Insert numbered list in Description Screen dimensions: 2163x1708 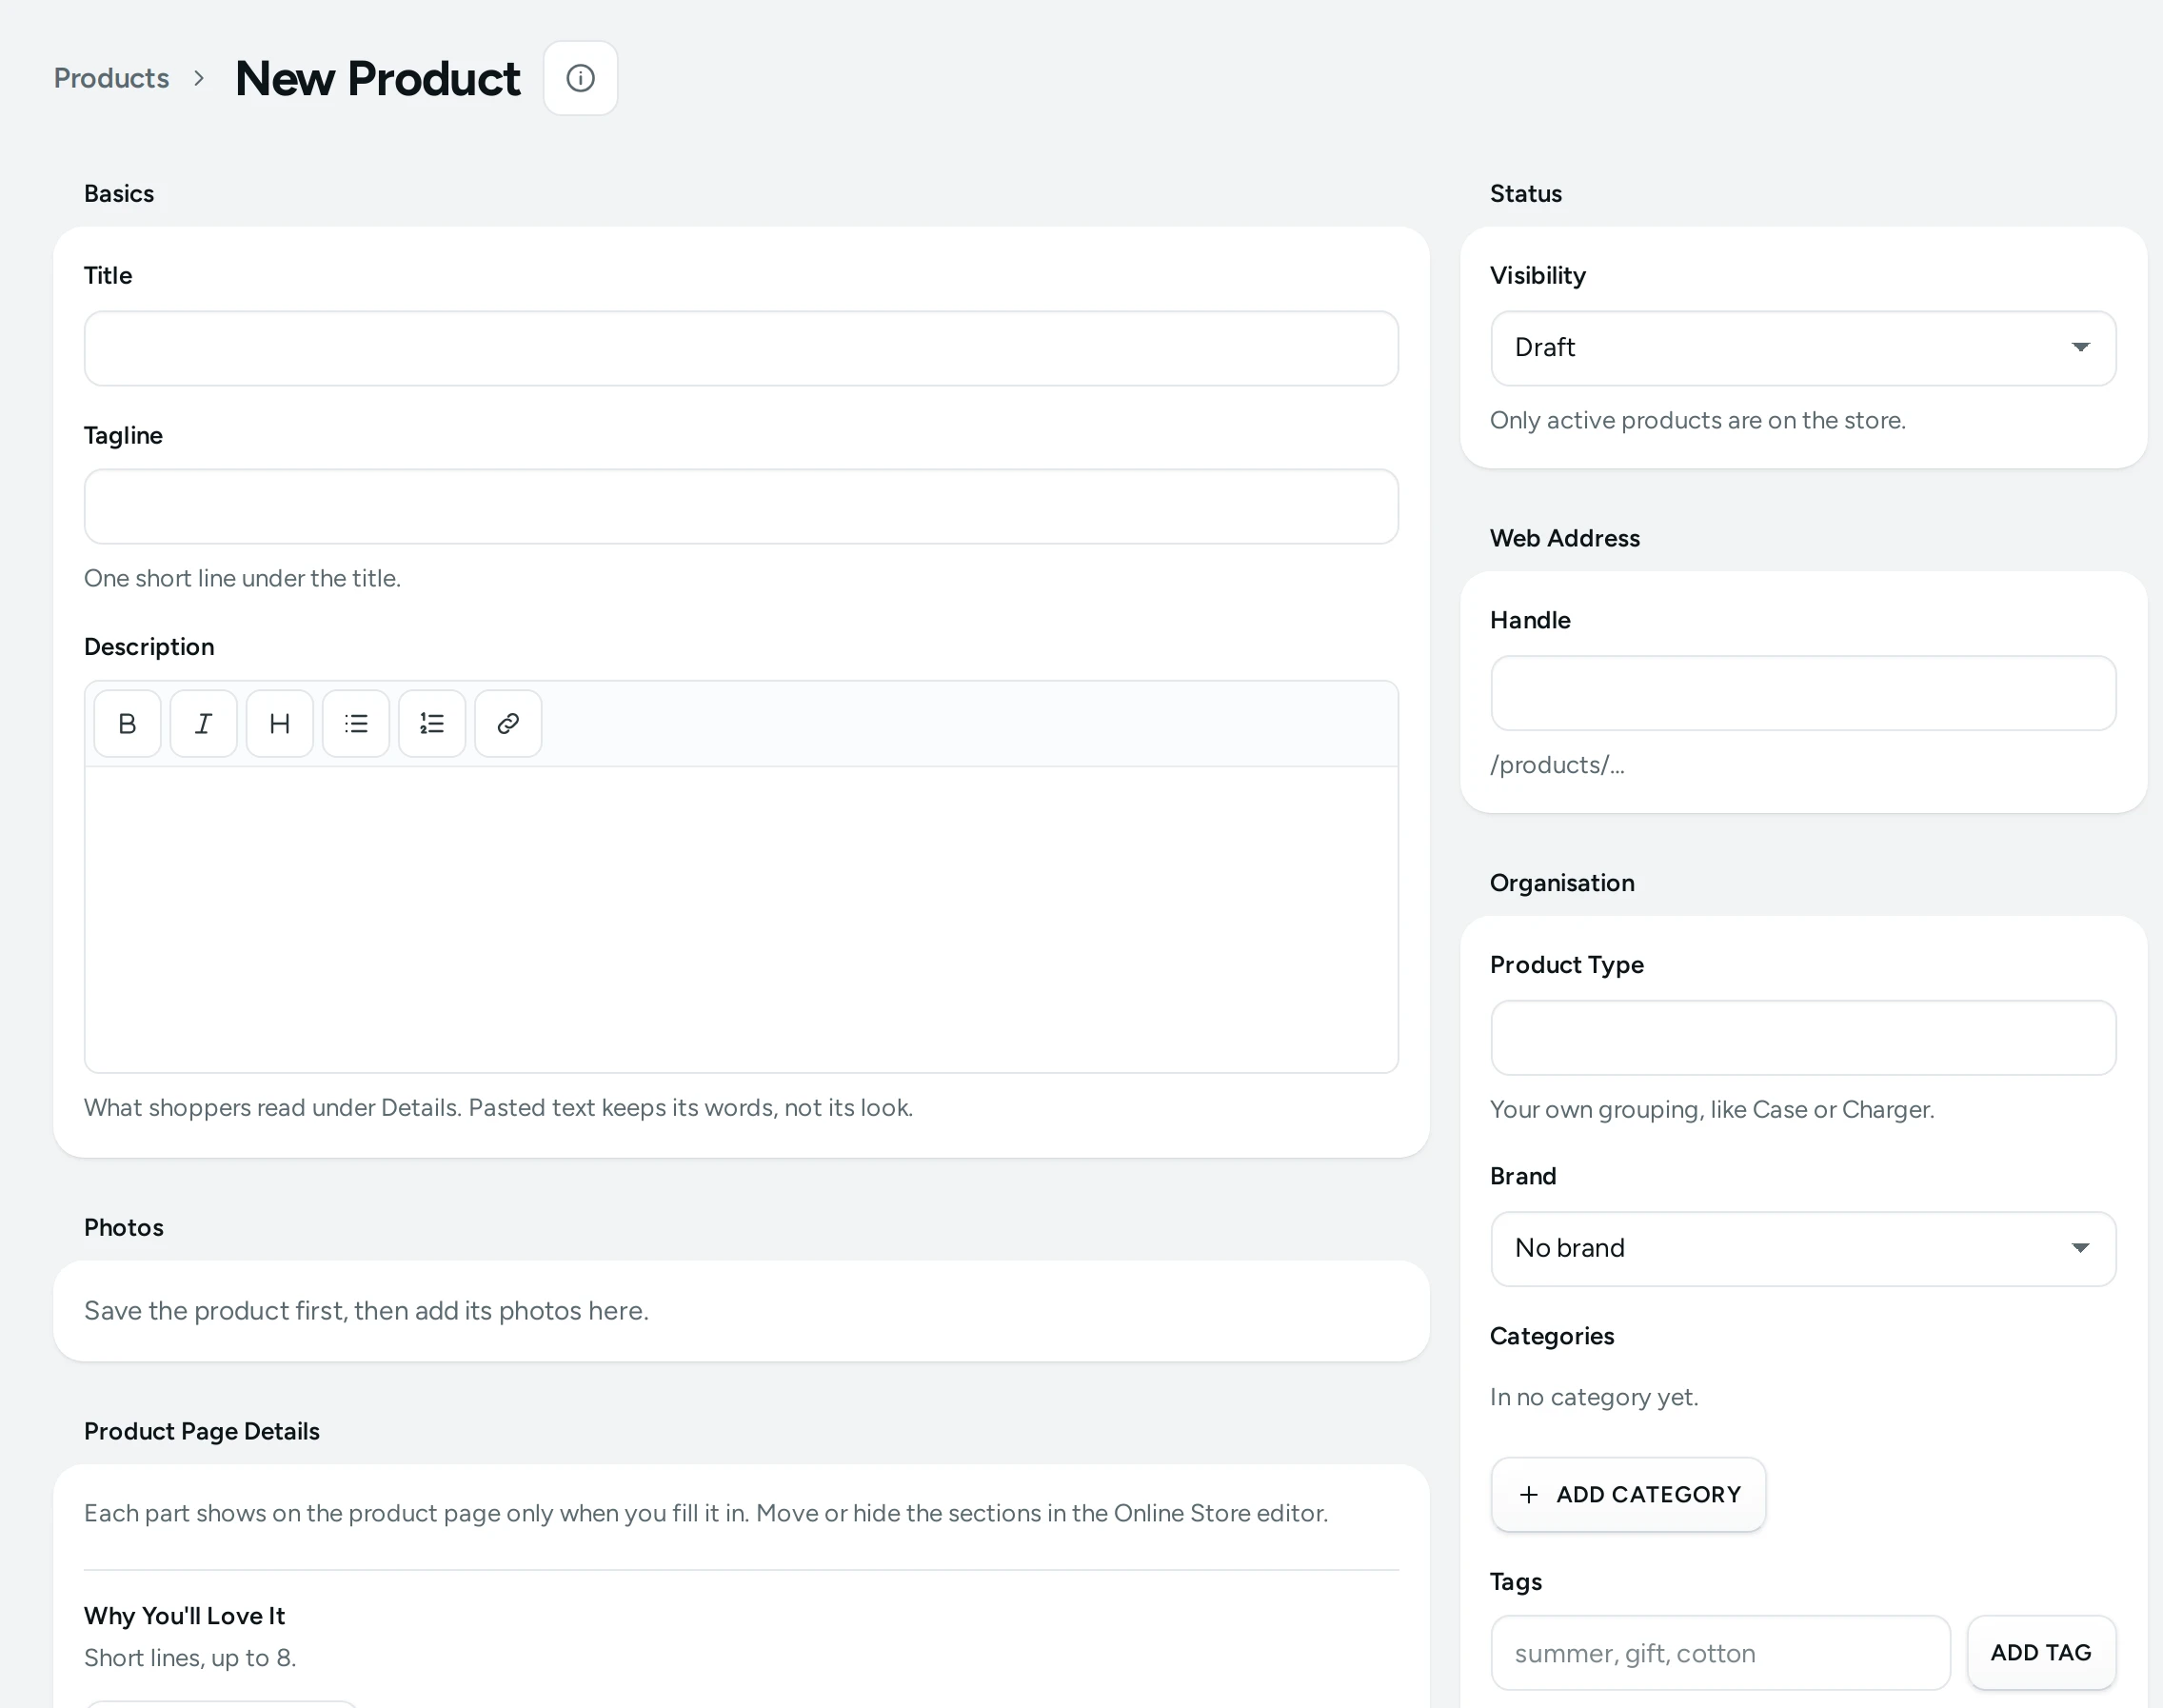point(432,723)
